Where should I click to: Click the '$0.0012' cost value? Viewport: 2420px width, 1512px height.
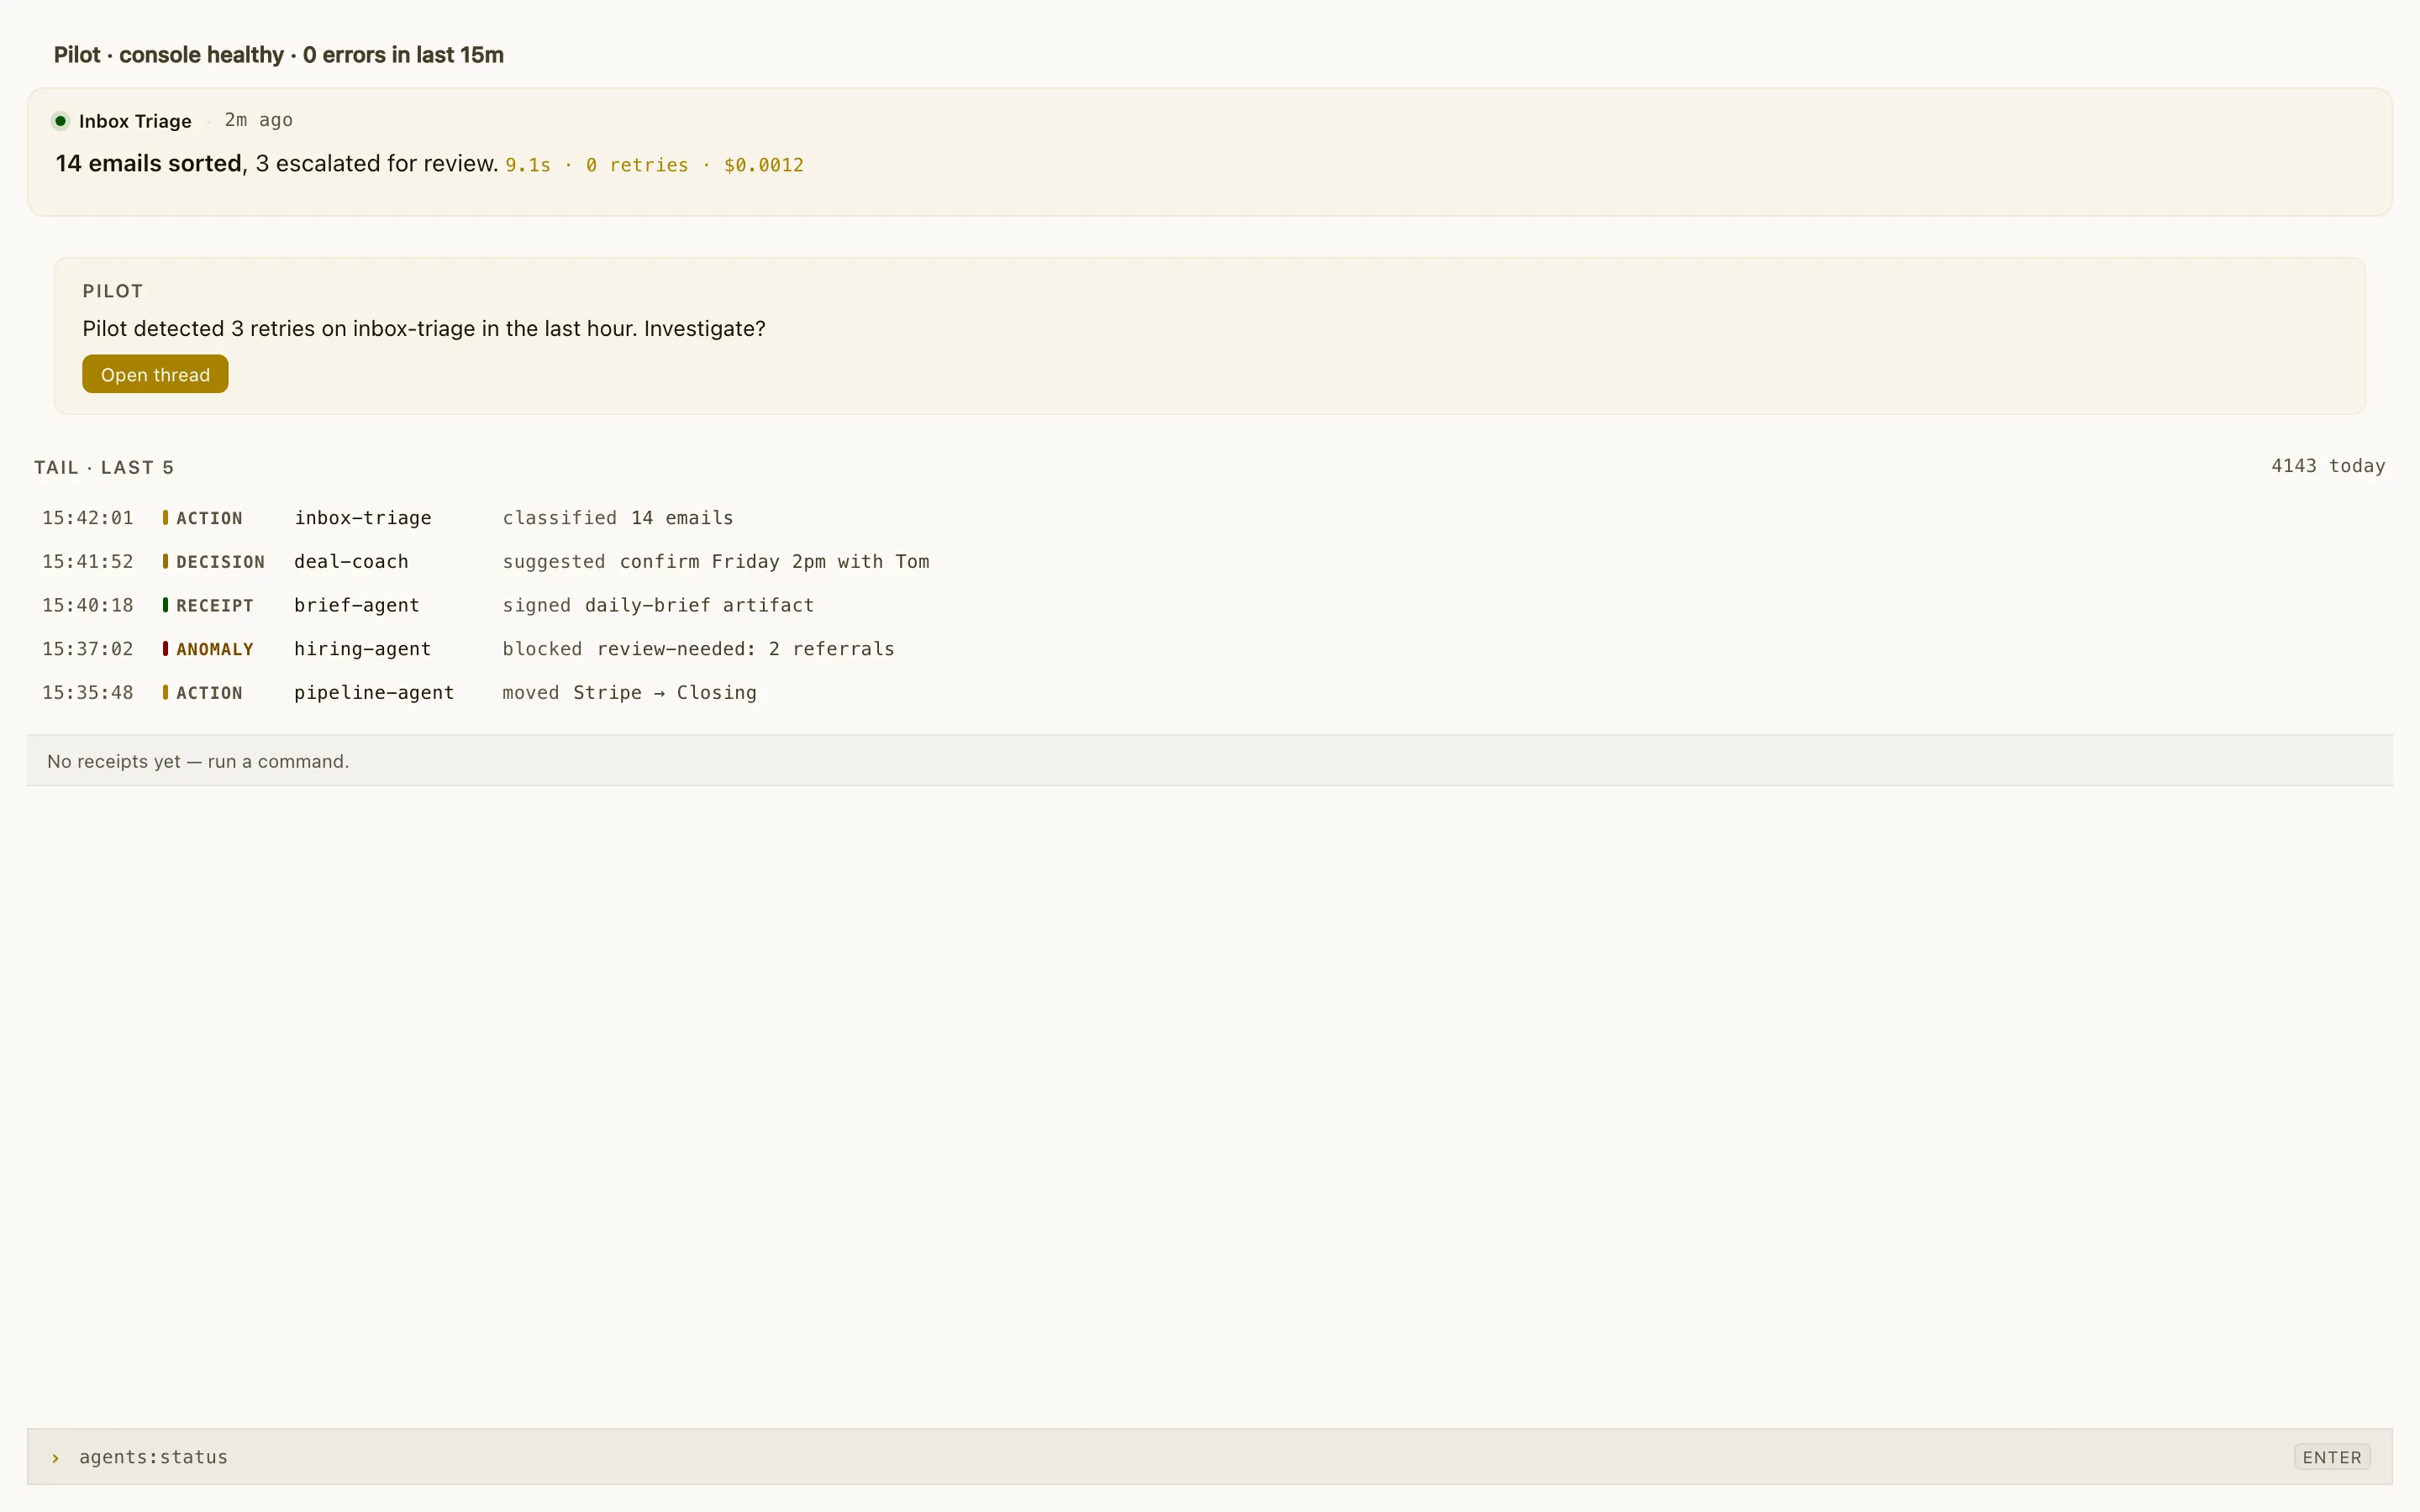764,165
